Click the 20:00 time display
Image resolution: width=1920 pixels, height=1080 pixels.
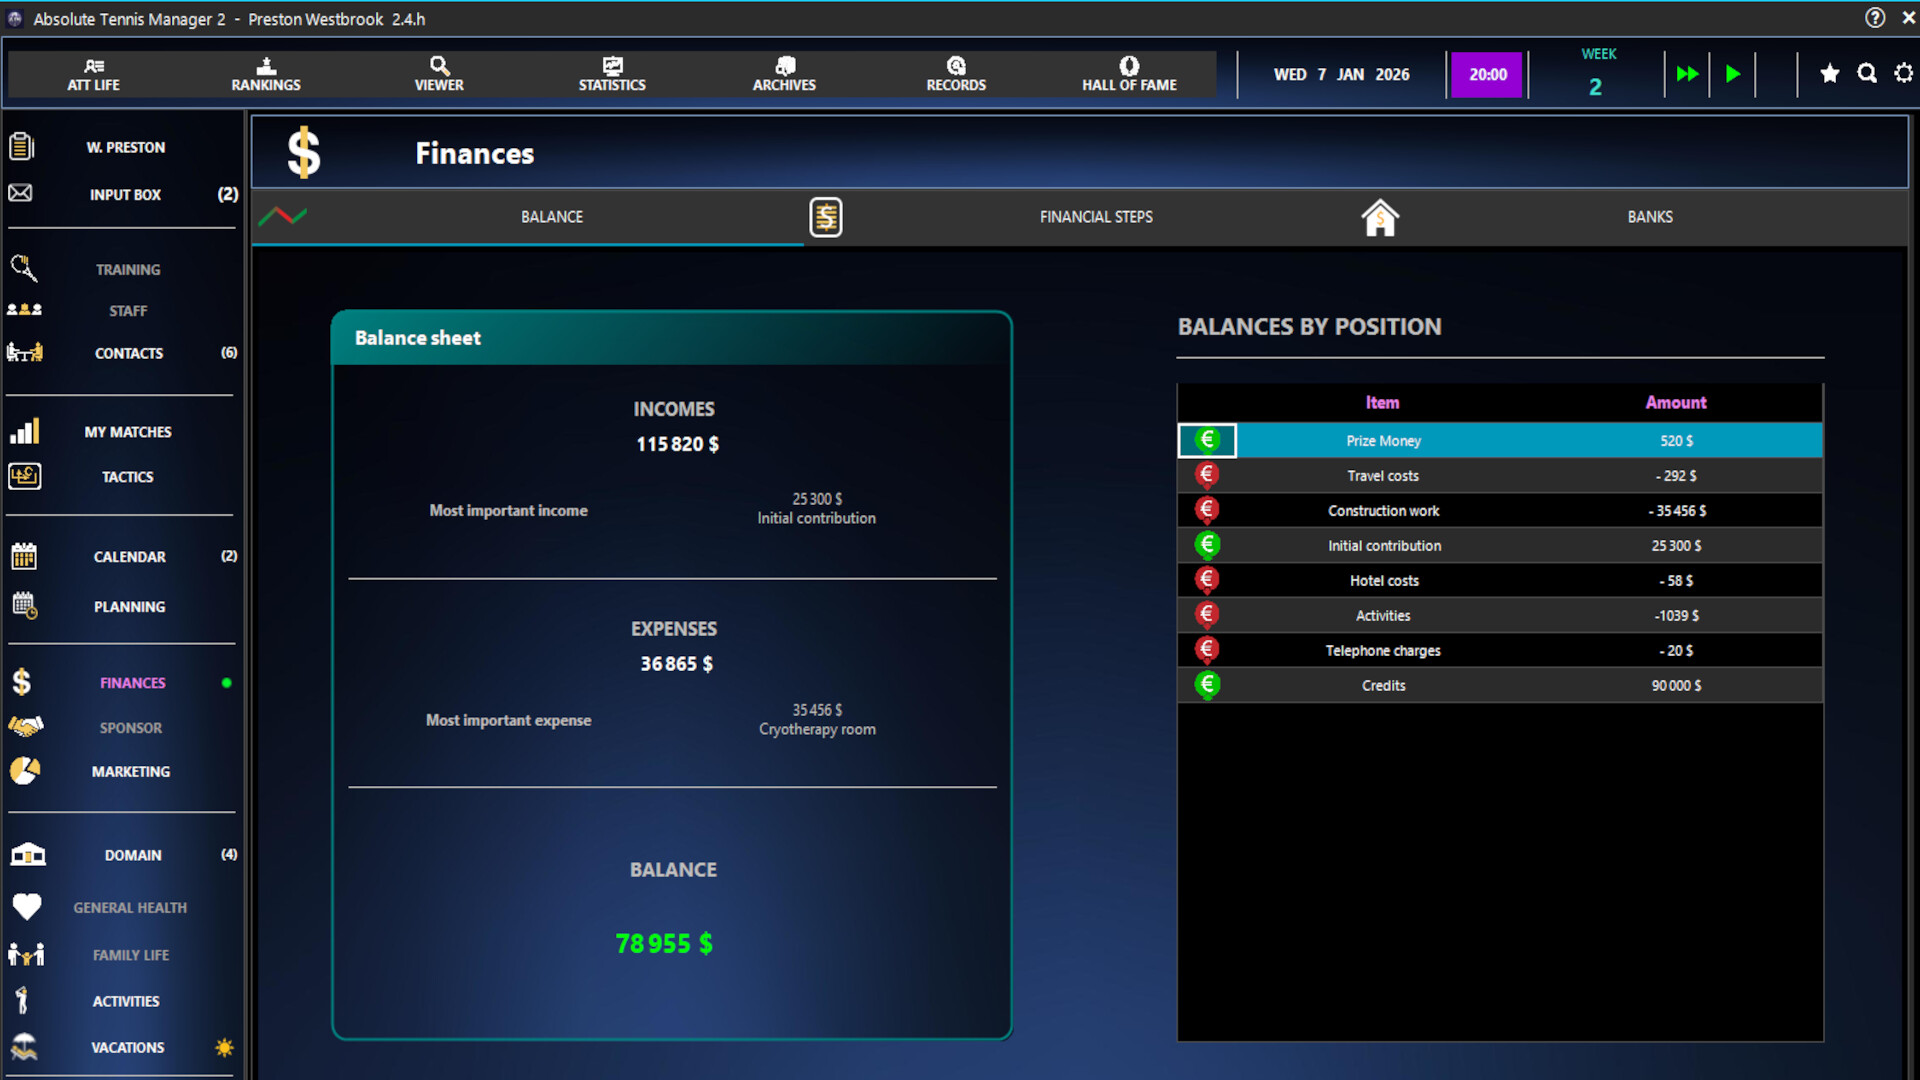click(1487, 74)
